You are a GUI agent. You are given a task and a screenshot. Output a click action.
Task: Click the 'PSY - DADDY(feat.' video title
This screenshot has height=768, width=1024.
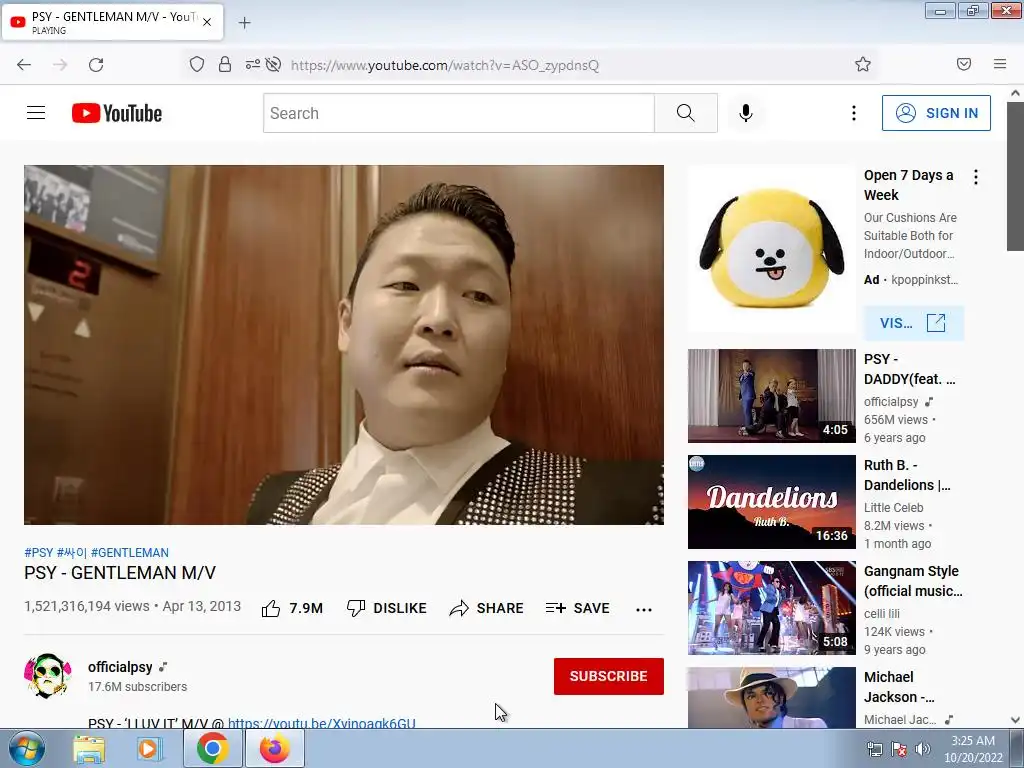point(910,369)
